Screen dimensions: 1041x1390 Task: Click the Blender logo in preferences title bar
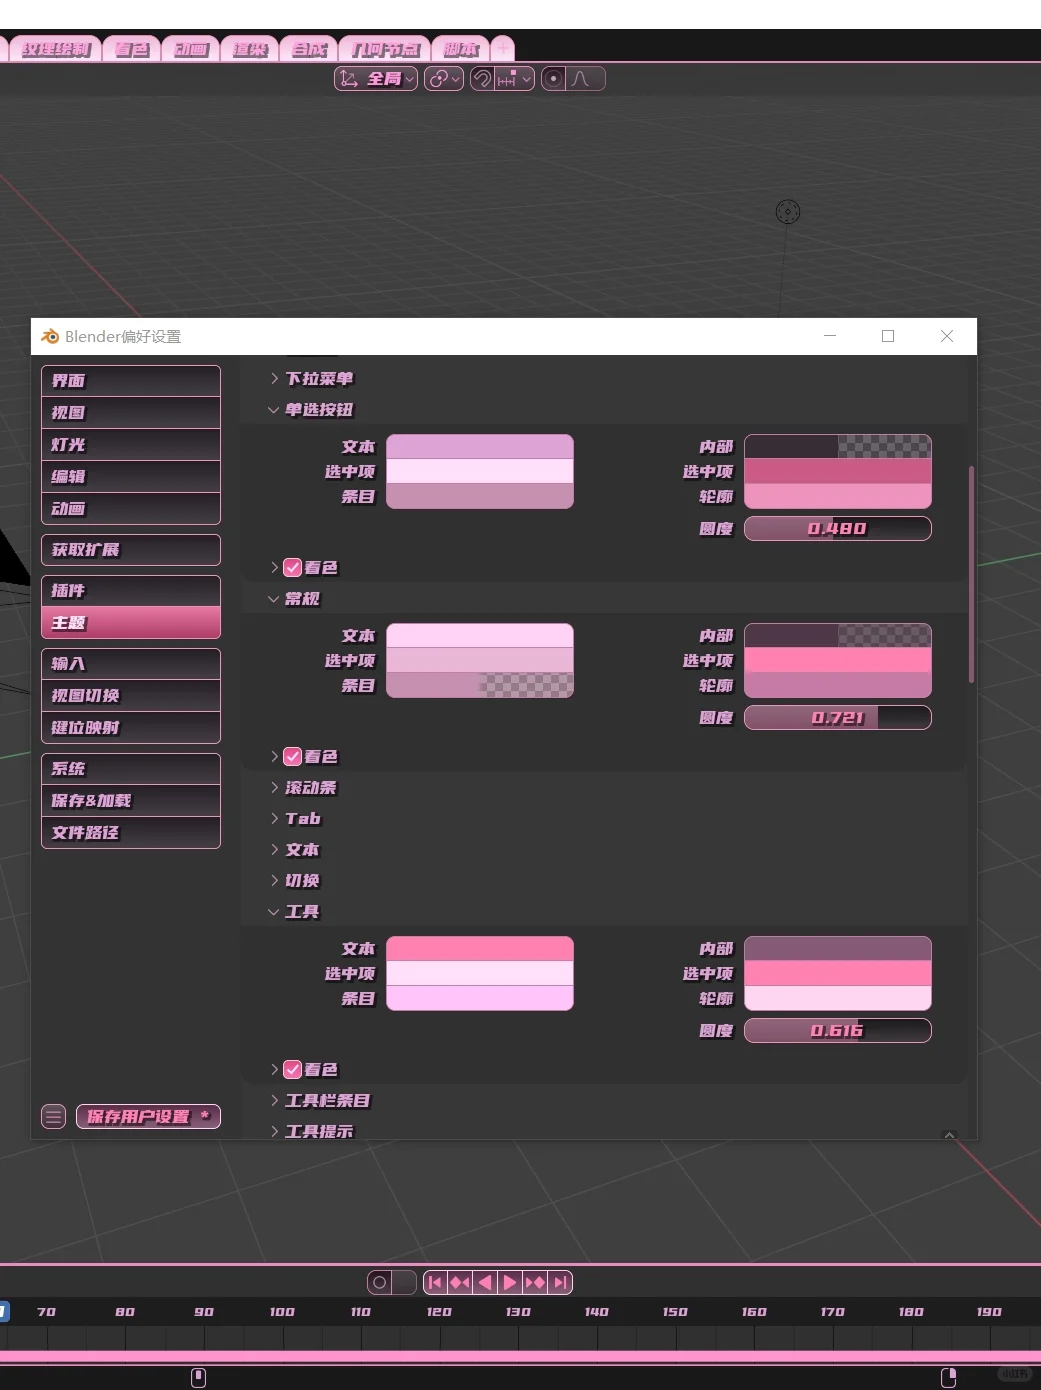pos(50,336)
